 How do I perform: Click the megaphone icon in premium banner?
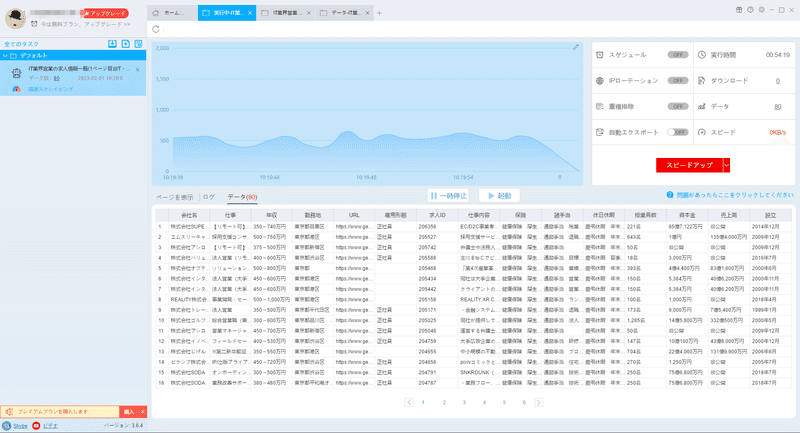pos(9,412)
